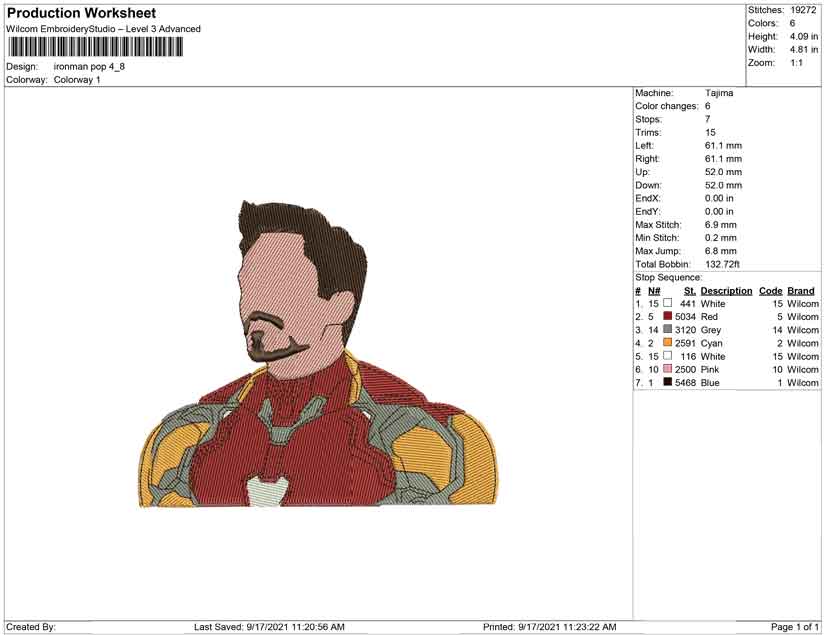
Task: Click the orange swatch labeled Cyan
Action: 667,342
